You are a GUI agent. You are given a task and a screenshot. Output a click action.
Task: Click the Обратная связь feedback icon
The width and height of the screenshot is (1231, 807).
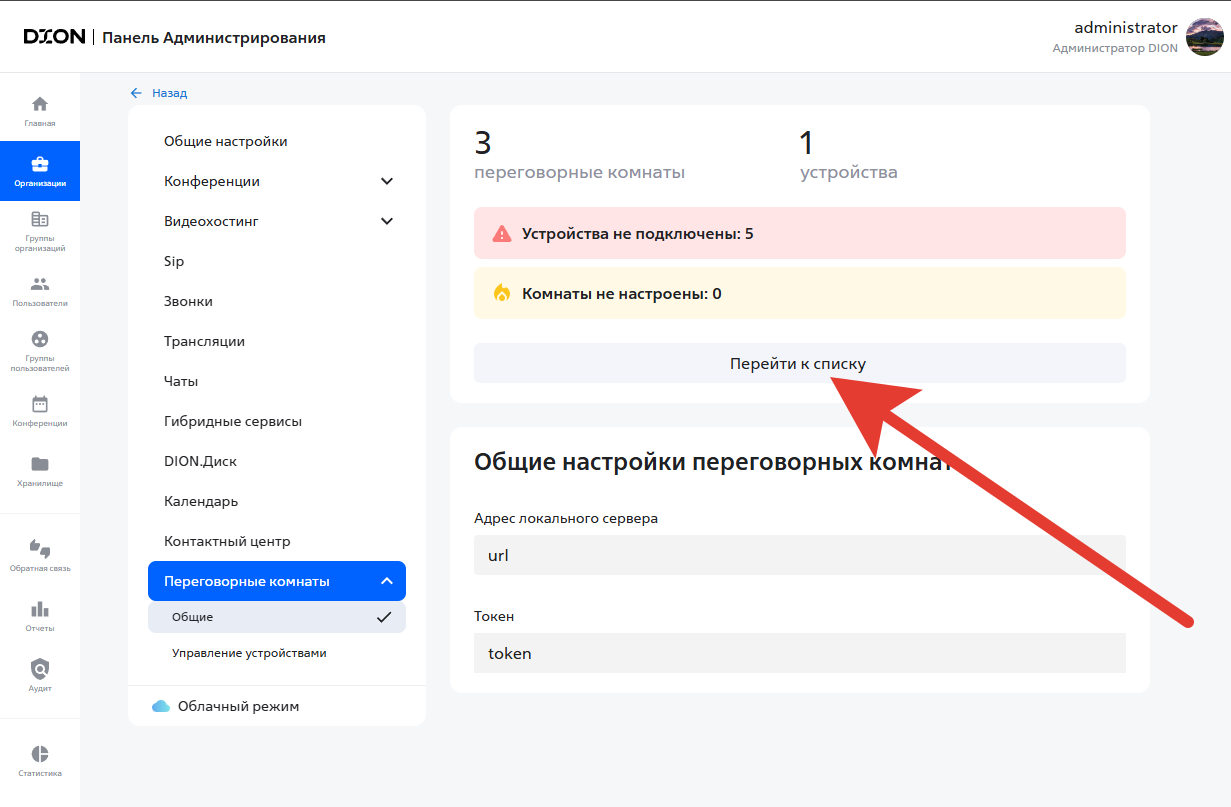click(x=40, y=548)
